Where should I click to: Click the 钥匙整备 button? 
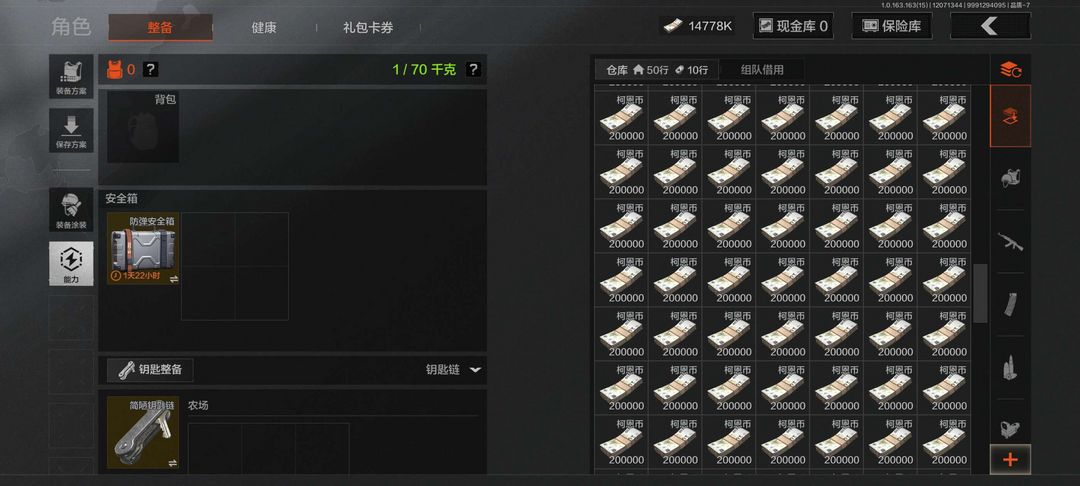(150, 370)
